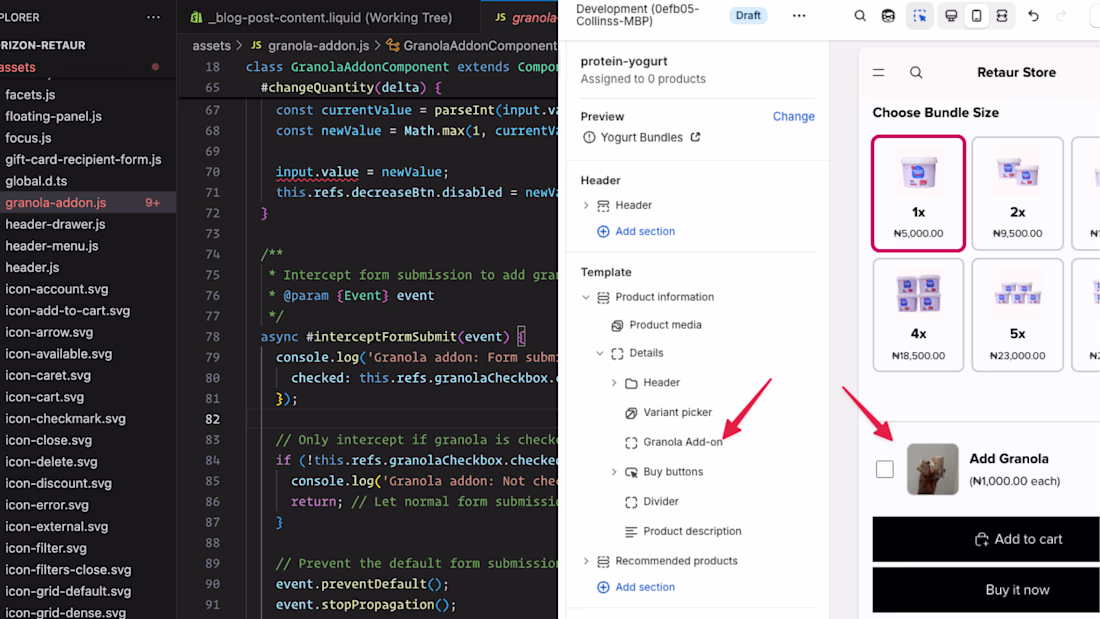The width and height of the screenshot is (1100, 619).
Task: Expand the Recommended products section
Action: pyautogui.click(x=587, y=561)
